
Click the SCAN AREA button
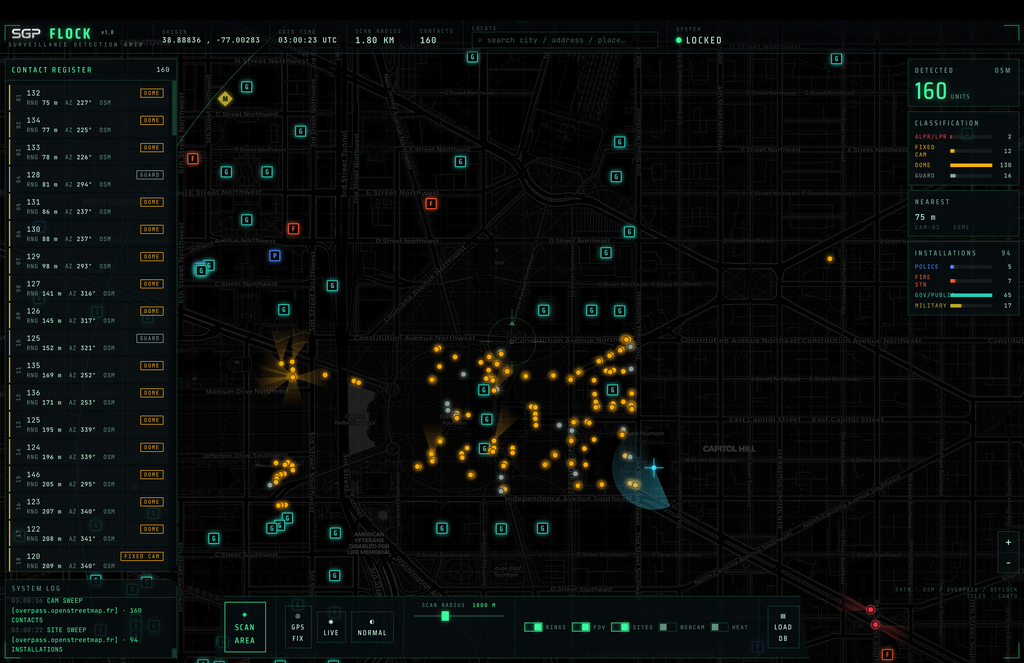point(245,627)
